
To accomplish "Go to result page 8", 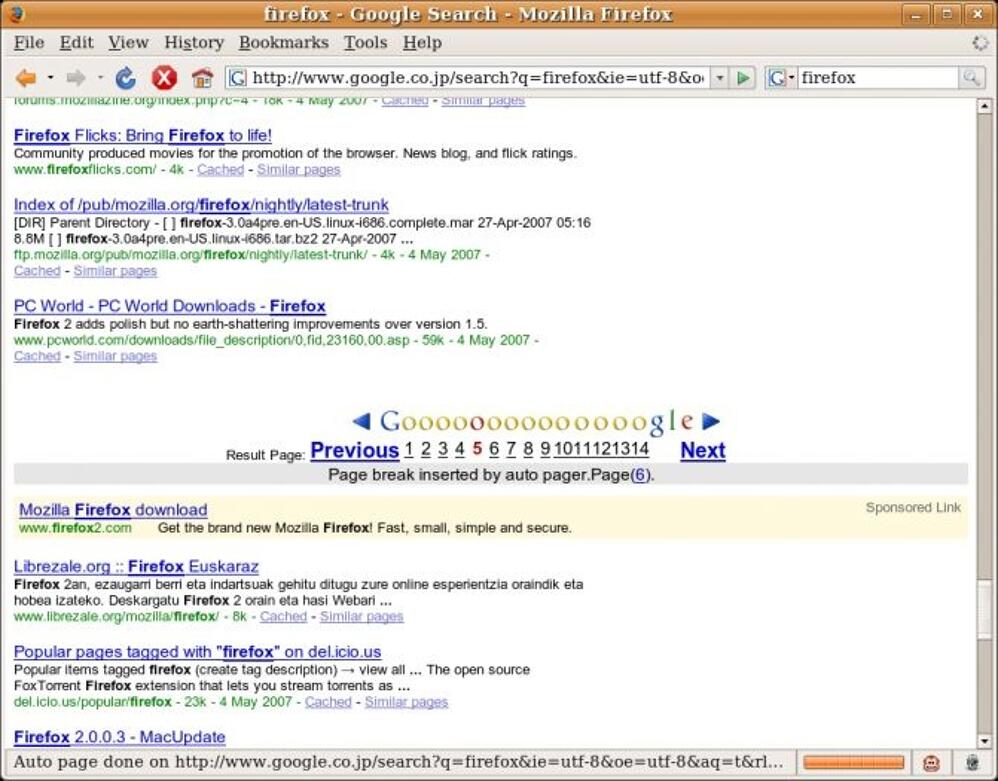I will (x=528, y=449).
